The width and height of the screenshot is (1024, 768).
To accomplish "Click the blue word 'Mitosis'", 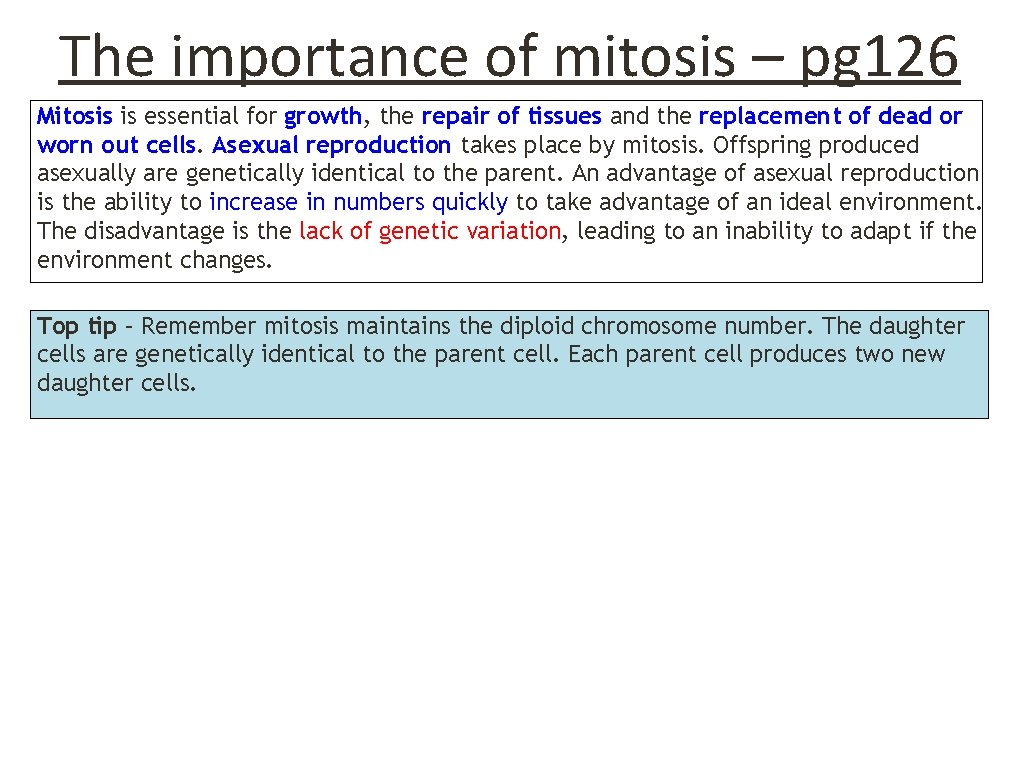I will coord(75,116).
